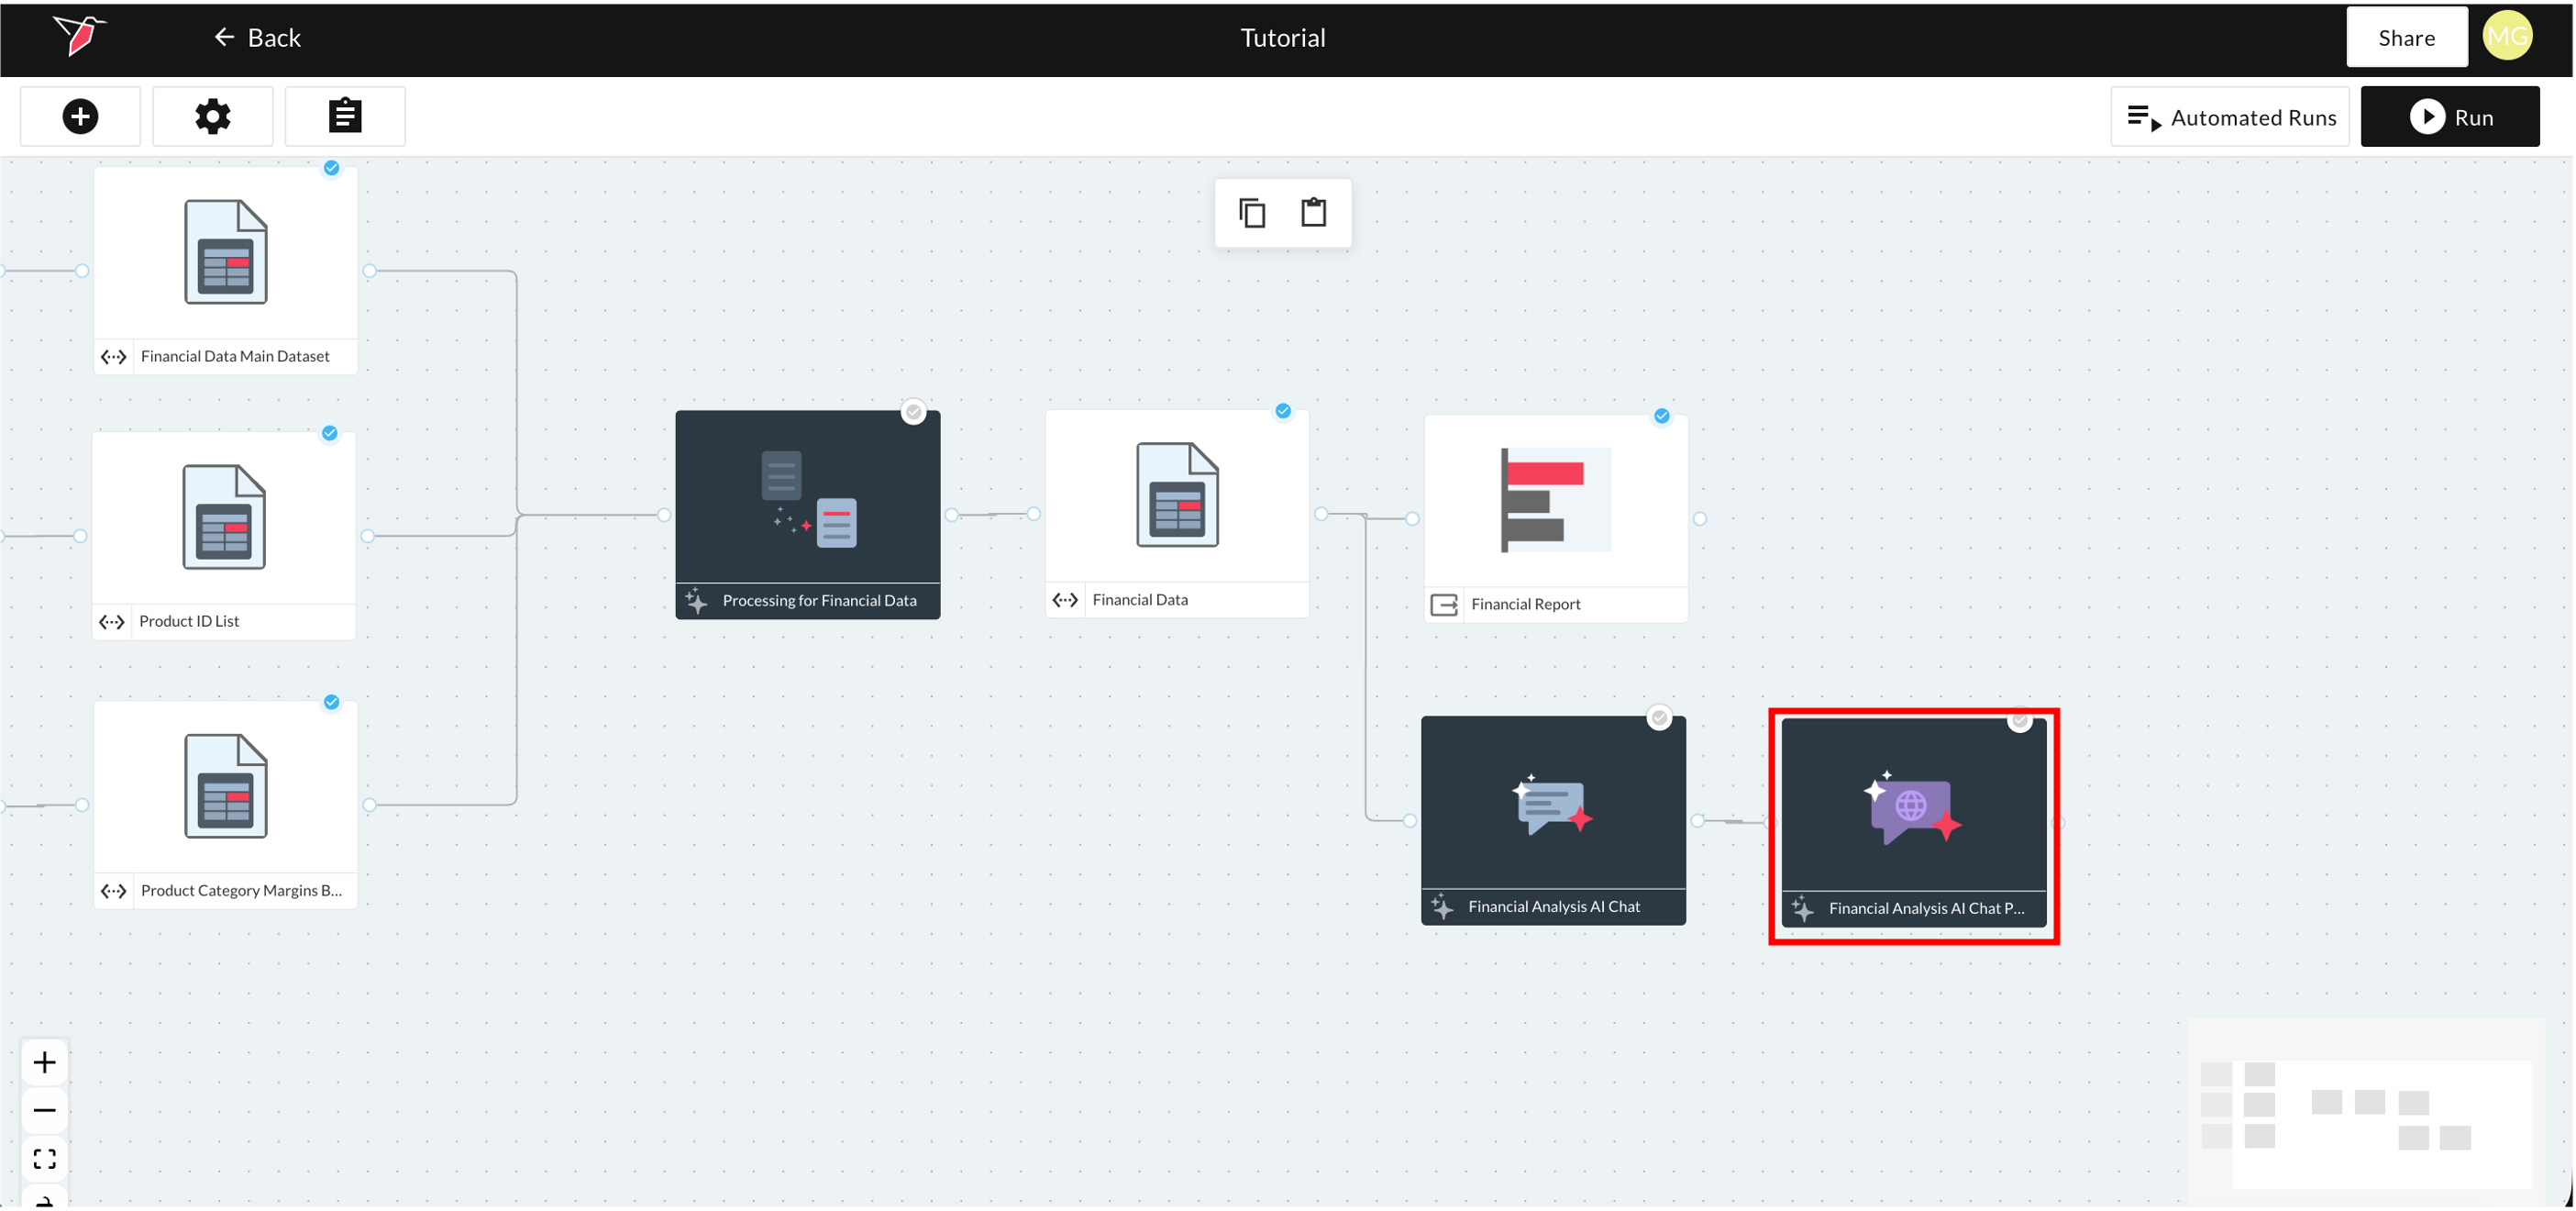Open the Automated Runs menu
The height and width of the screenshot is (1211, 2576).
click(x=2230, y=117)
